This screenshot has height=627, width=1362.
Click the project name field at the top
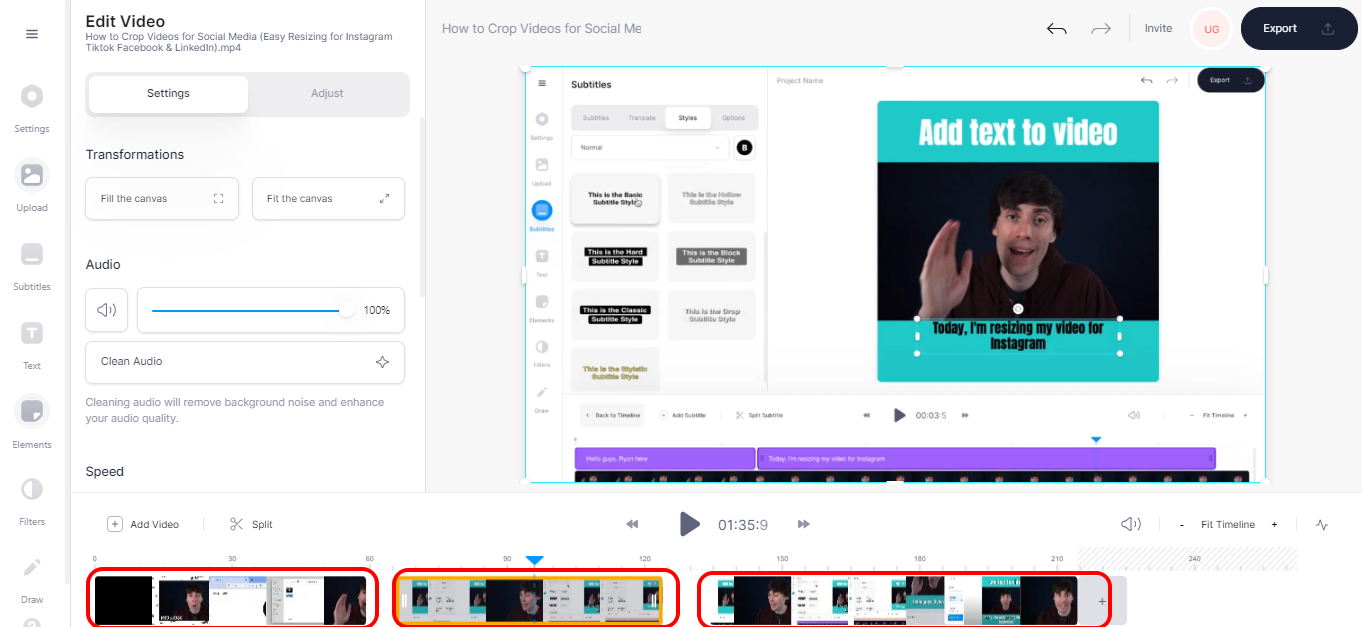coord(542,28)
